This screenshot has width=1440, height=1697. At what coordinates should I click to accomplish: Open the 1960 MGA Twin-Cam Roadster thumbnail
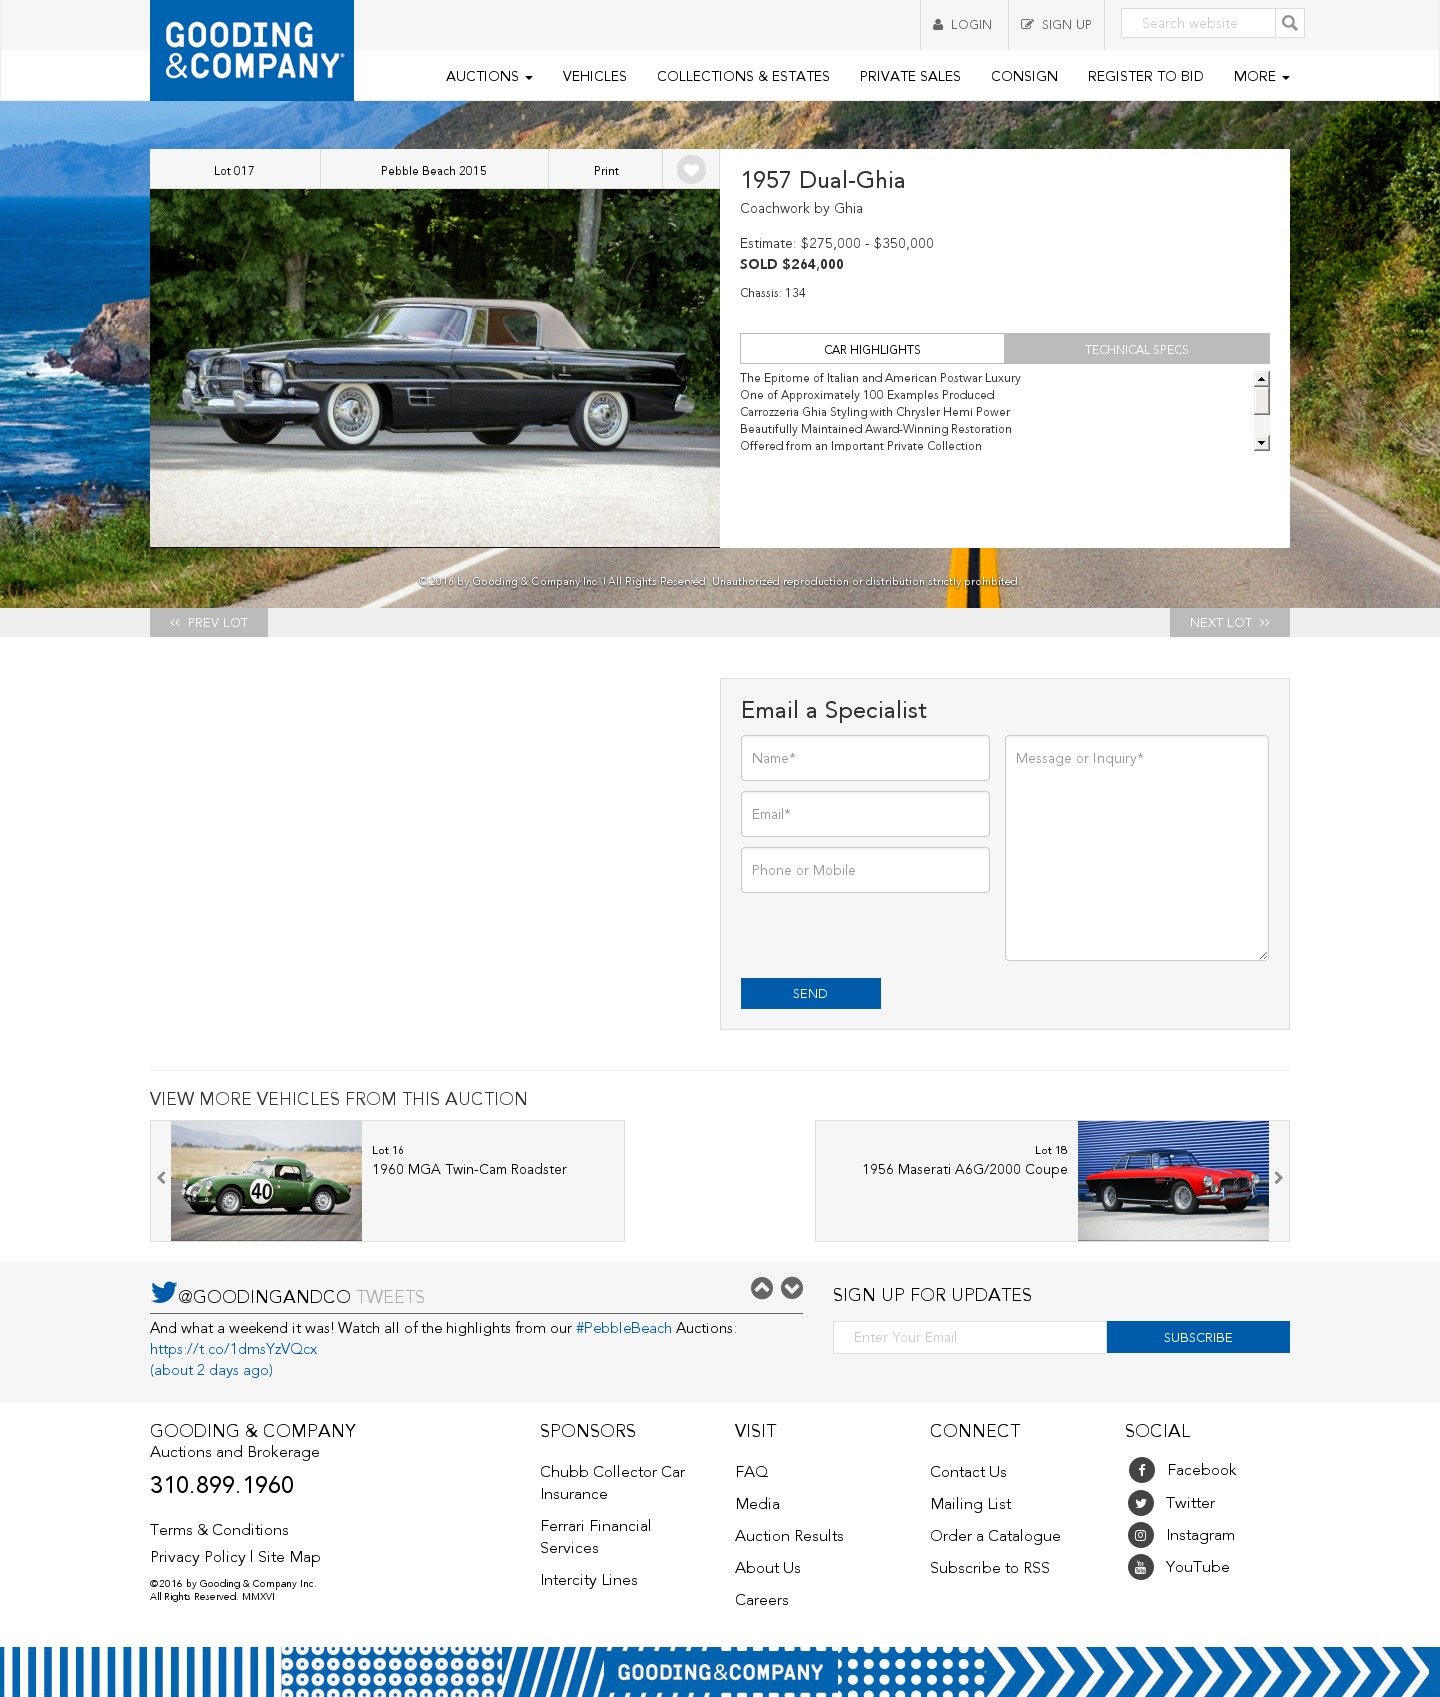266,1181
